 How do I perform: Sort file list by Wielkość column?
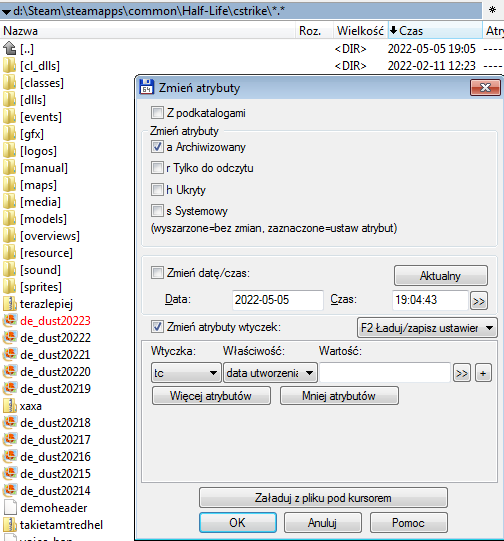360,31
